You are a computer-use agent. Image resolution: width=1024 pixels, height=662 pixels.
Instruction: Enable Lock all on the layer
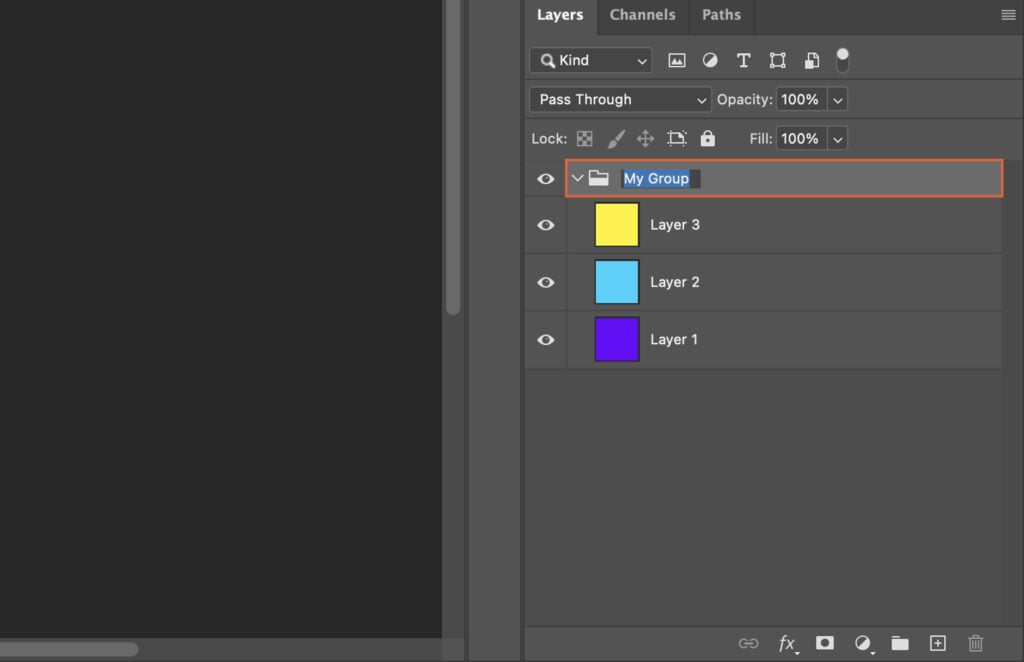(x=708, y=138)
